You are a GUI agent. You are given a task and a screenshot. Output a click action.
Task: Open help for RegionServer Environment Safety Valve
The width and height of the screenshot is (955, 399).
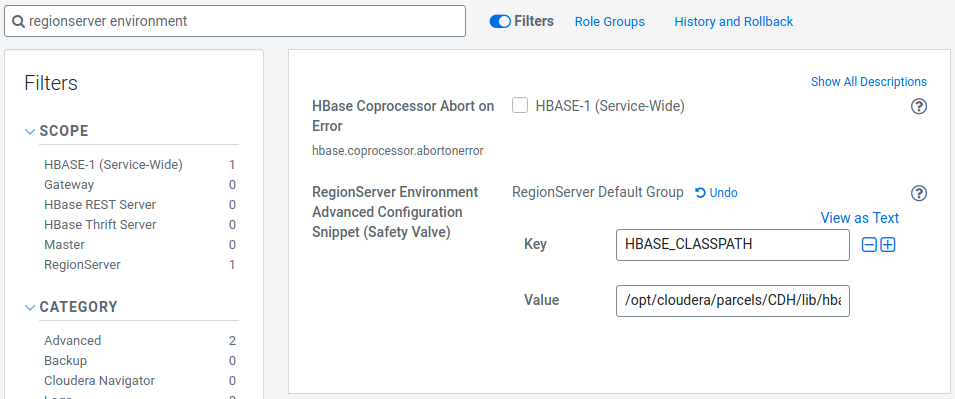tap(918, 193)
